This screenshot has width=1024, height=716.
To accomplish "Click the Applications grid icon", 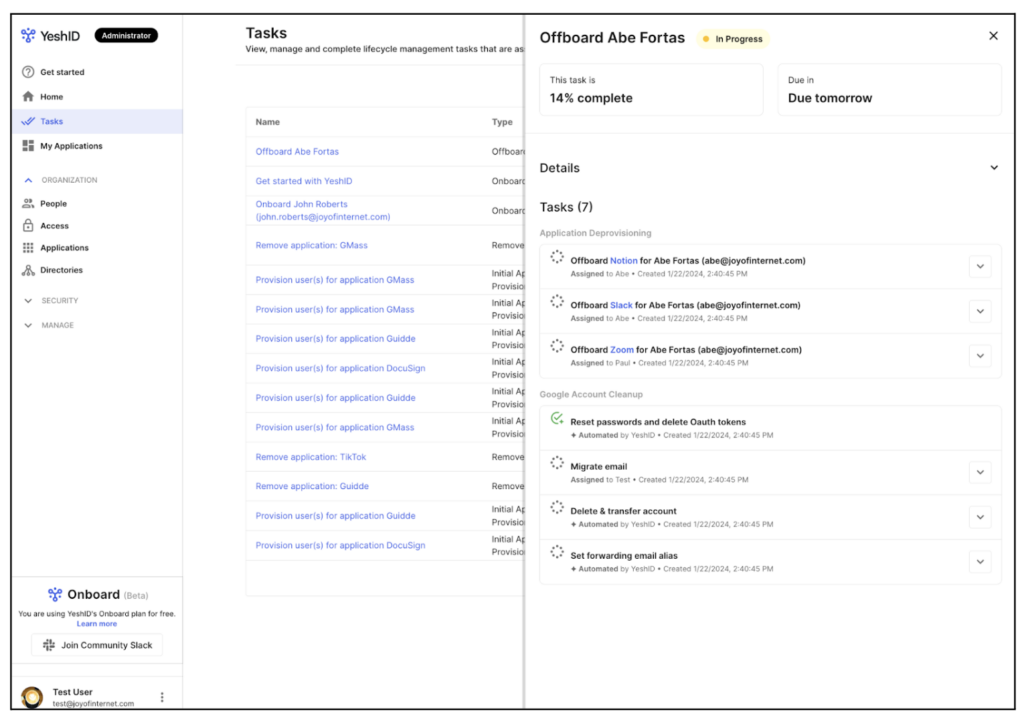I will 28,248.
